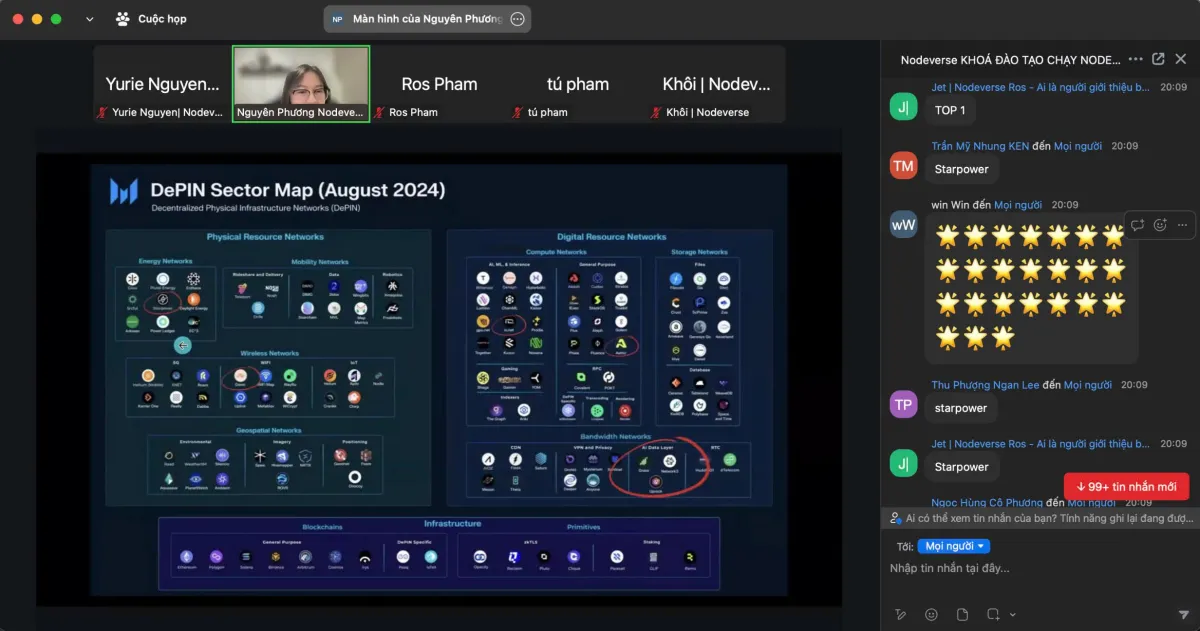Screen dimensions: 1200x631
Task: Click sender name Thu Phượng Ngan Lee
Action: tap(983, 385)
